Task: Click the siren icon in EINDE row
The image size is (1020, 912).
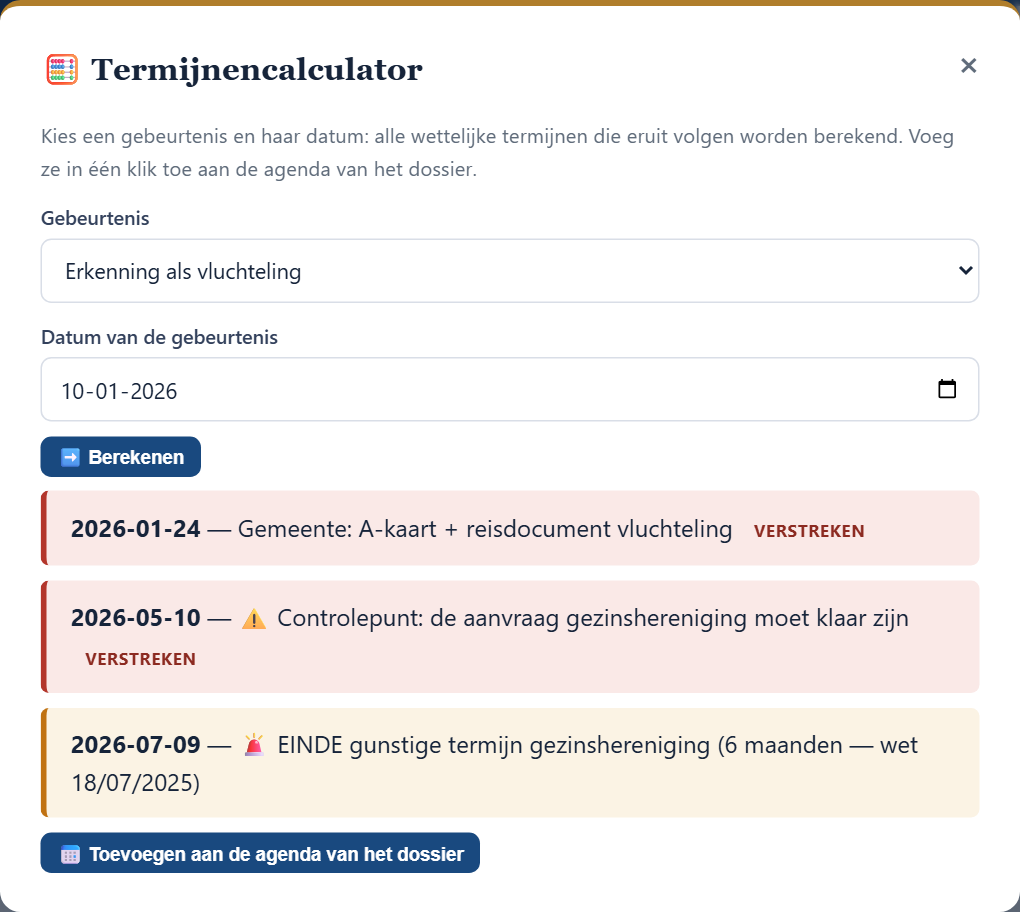Action: 254,745
